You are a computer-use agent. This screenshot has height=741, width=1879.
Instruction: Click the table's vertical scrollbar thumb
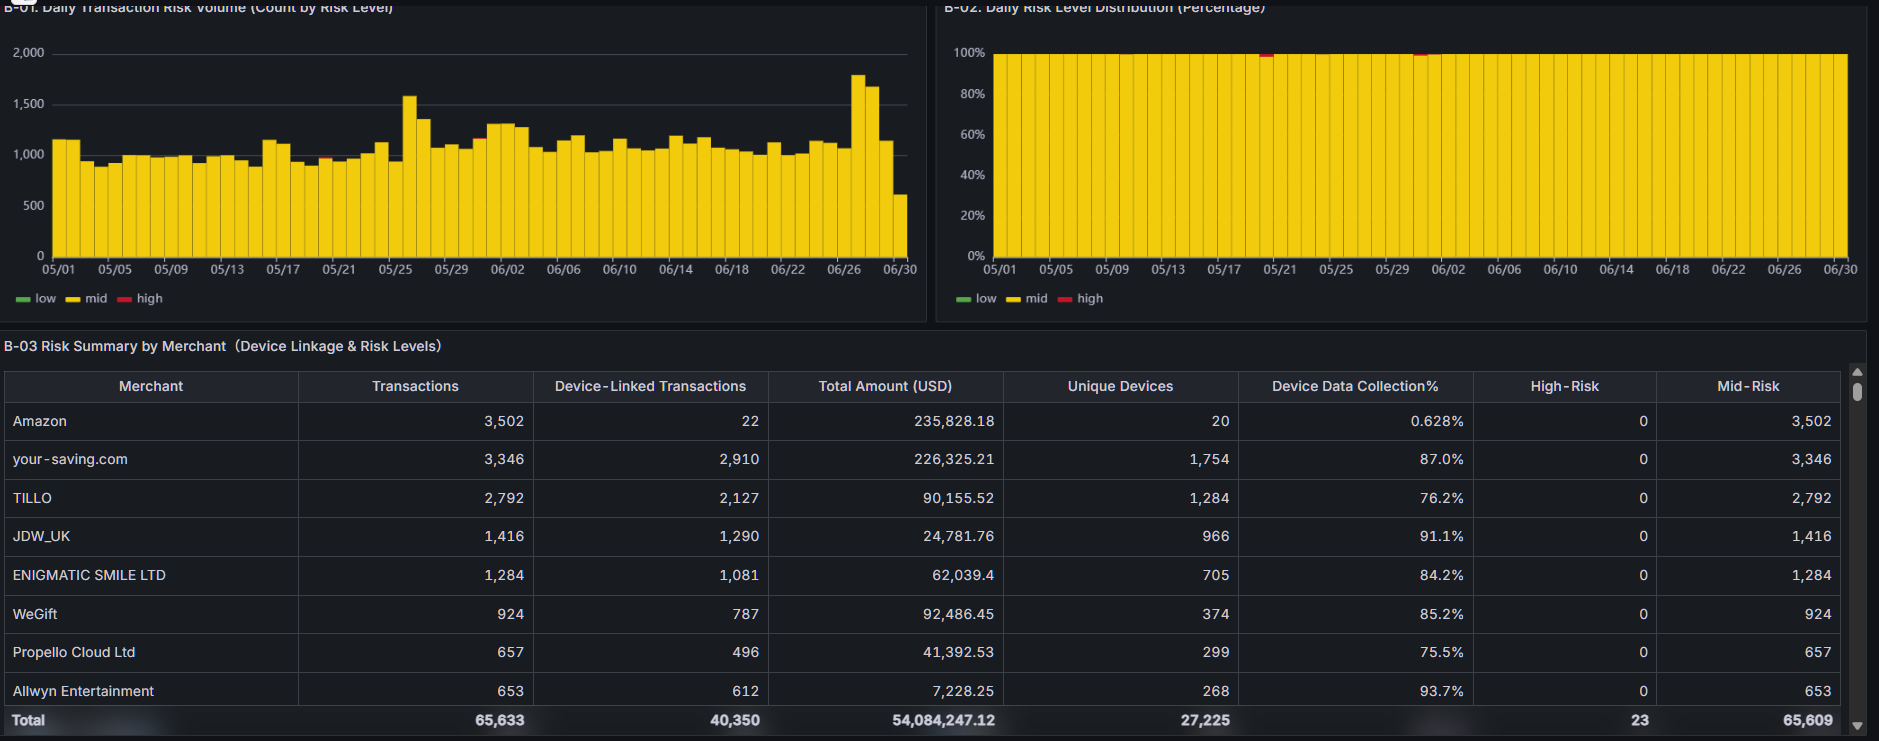coord(1857,391)
